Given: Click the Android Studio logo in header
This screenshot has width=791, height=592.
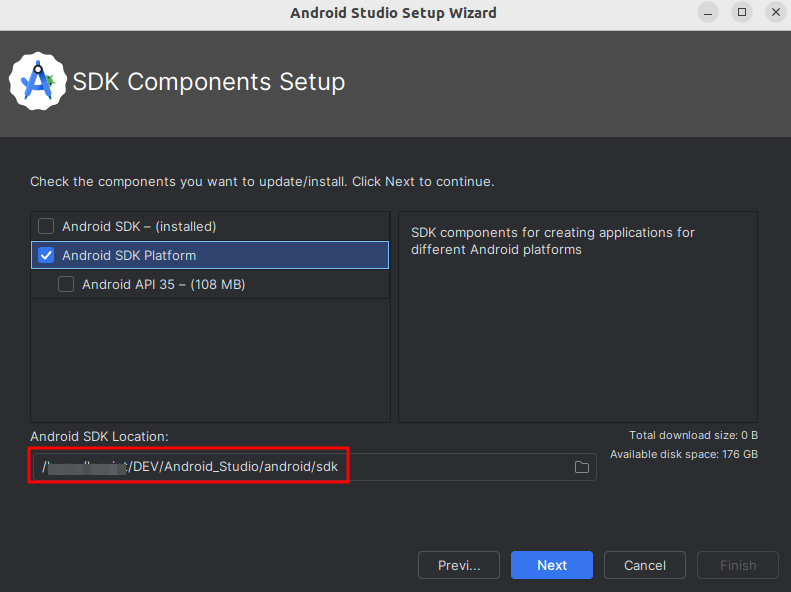Looking at the screenshot, I should pyautogui.click(x=38, y=81).
